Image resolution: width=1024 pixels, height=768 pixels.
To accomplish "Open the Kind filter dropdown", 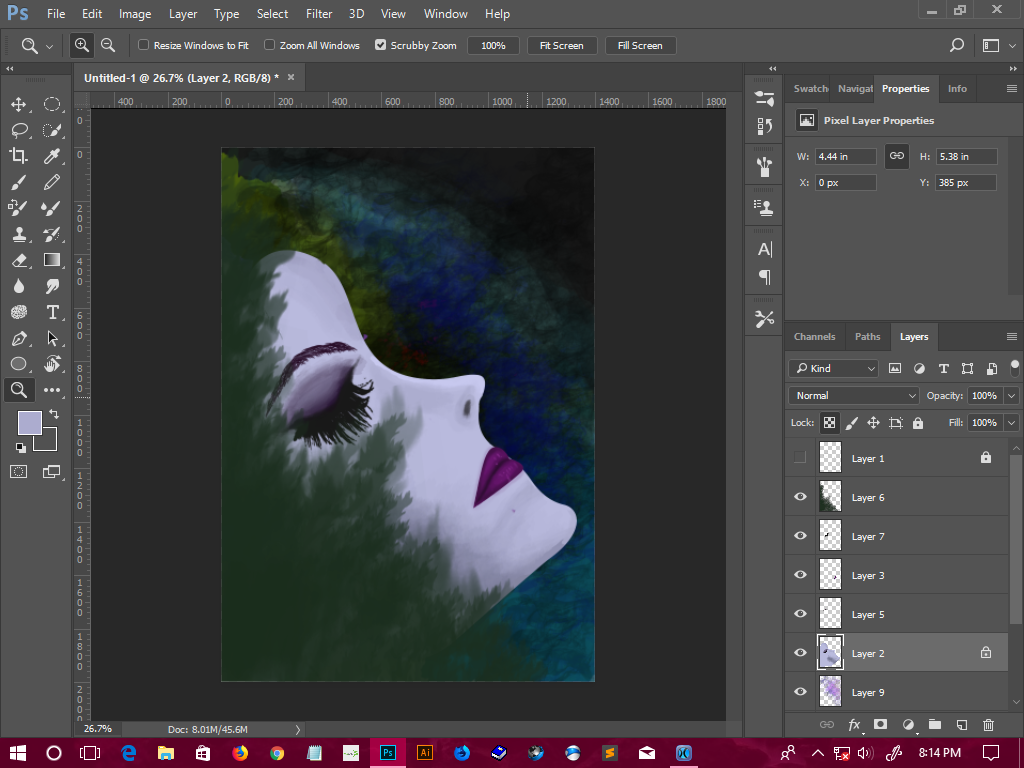I will tap(833, 368).
